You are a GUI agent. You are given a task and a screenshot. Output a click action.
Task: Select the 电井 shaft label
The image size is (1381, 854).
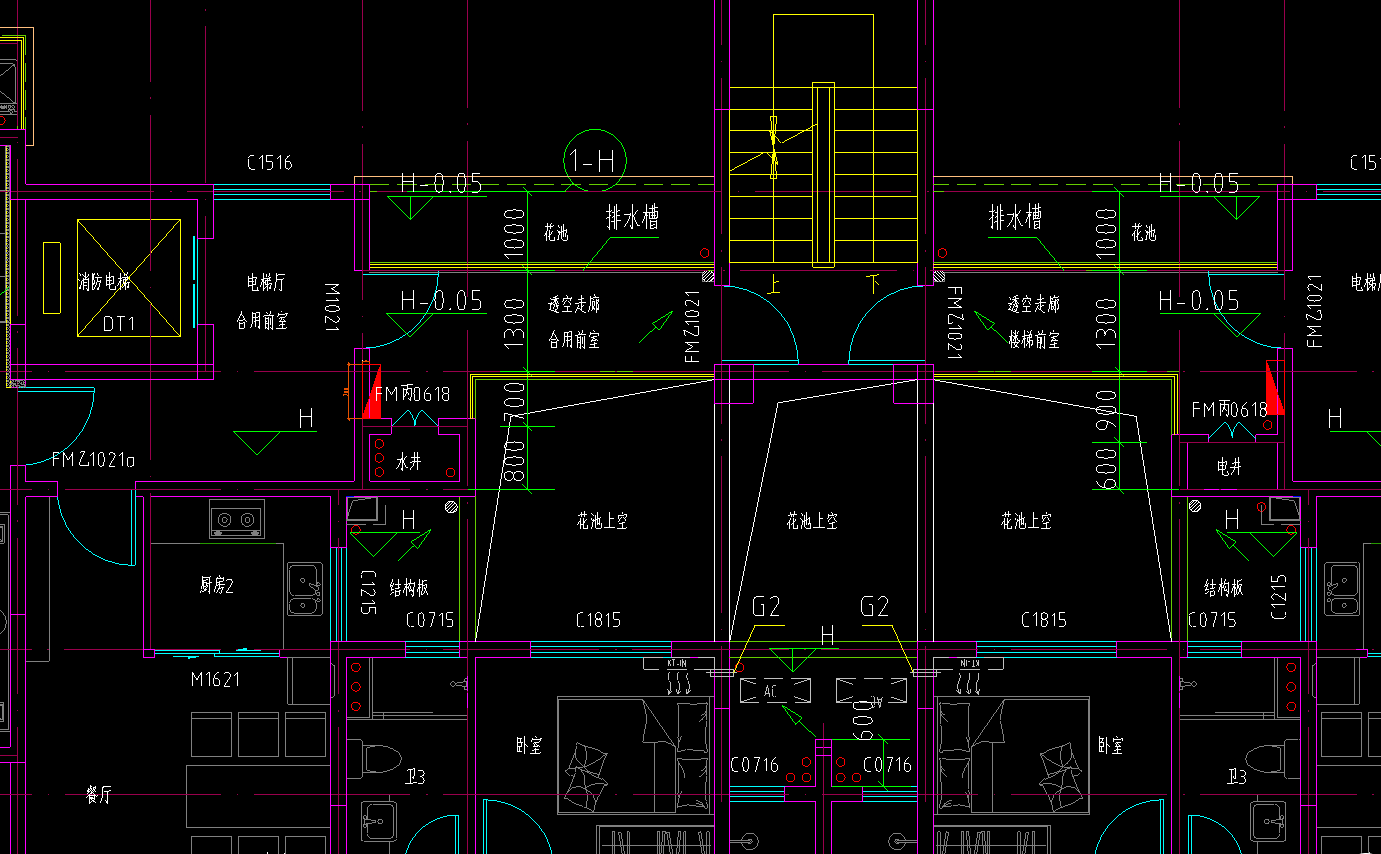(1230, 467)
